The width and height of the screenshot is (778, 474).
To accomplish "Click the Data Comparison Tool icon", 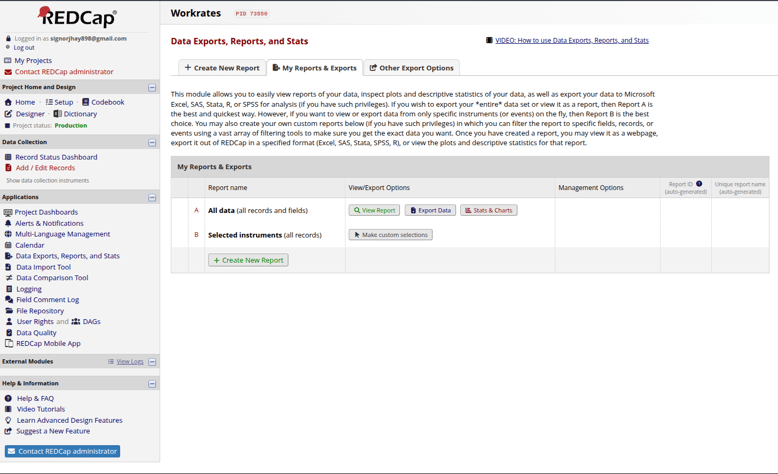I will click(8, 278).
